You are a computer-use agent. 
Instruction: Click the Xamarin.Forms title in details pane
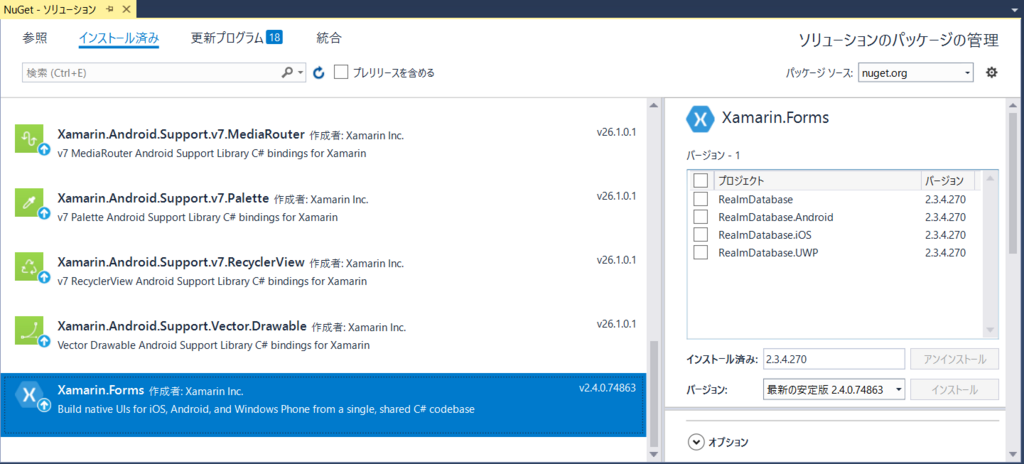click(775, 118)
